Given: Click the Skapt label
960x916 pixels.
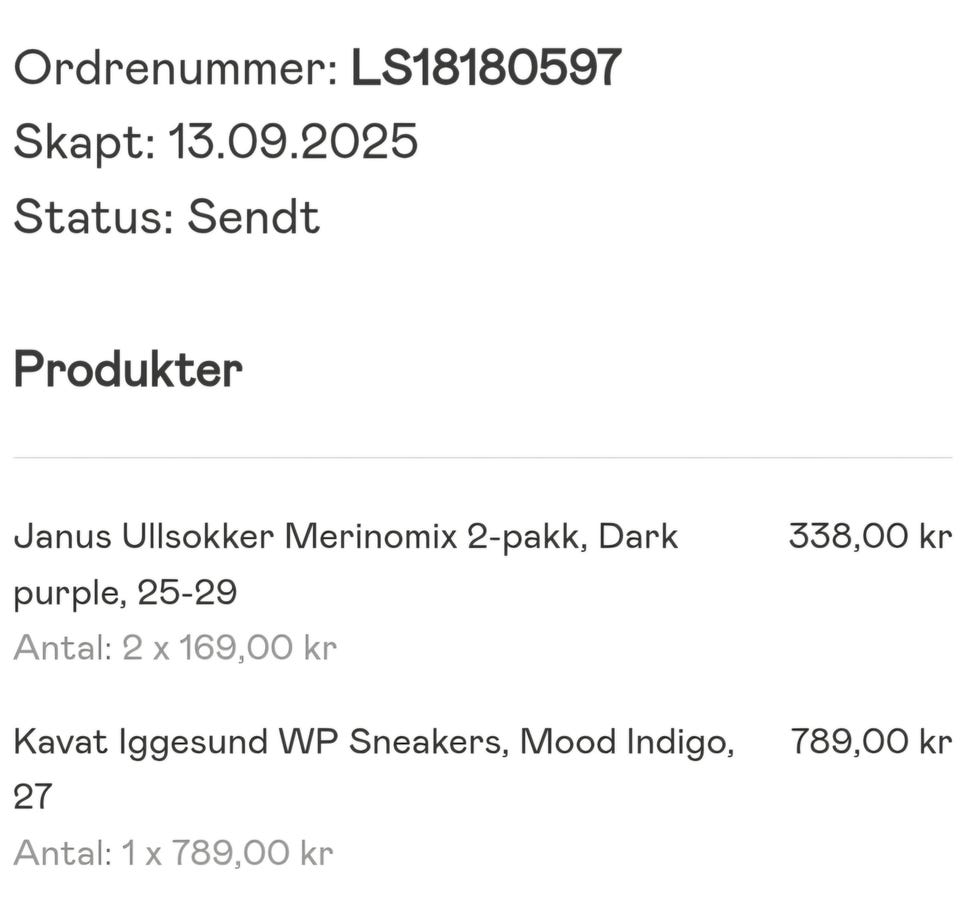Looking at the screenshot, I should coord(84,142).
